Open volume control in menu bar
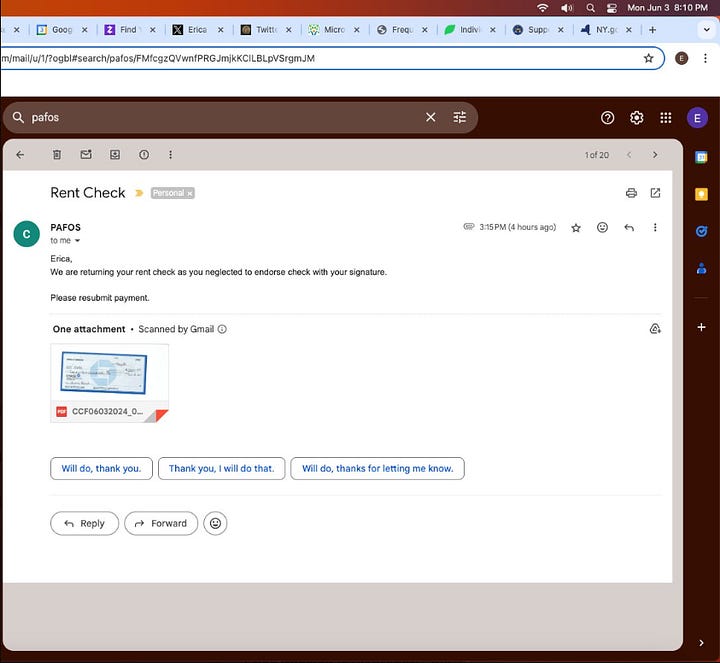This screenshot has height=663, width=720. 567,8
